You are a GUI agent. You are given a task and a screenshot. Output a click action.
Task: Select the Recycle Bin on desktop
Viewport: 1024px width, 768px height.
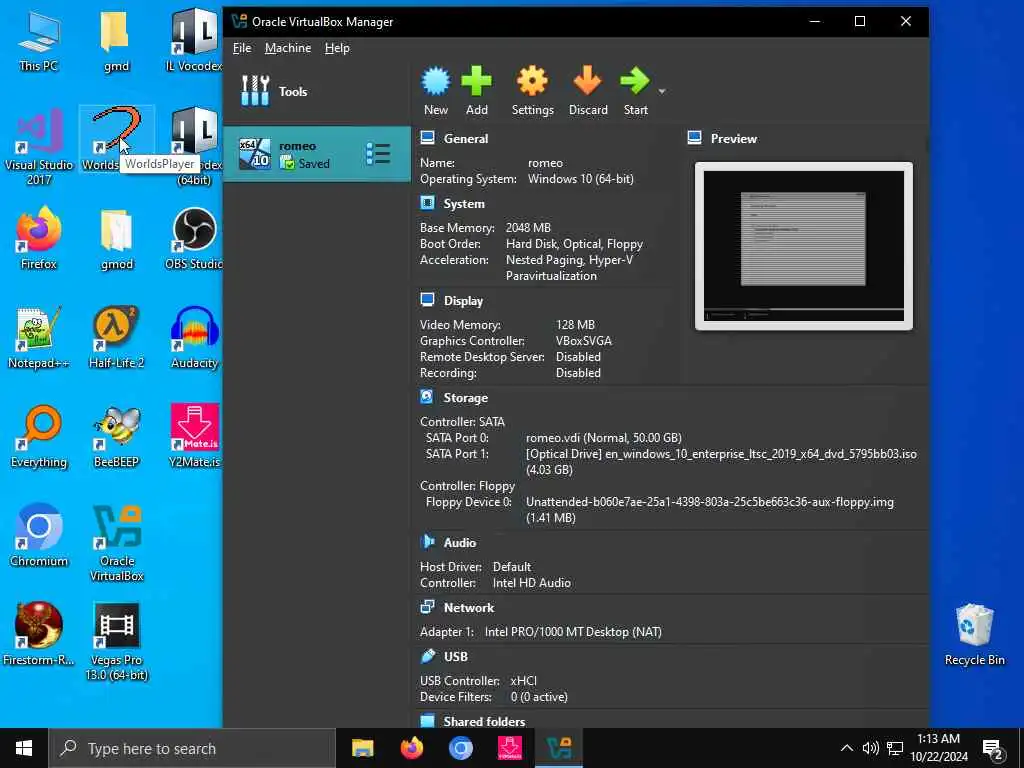click(974, 635)
